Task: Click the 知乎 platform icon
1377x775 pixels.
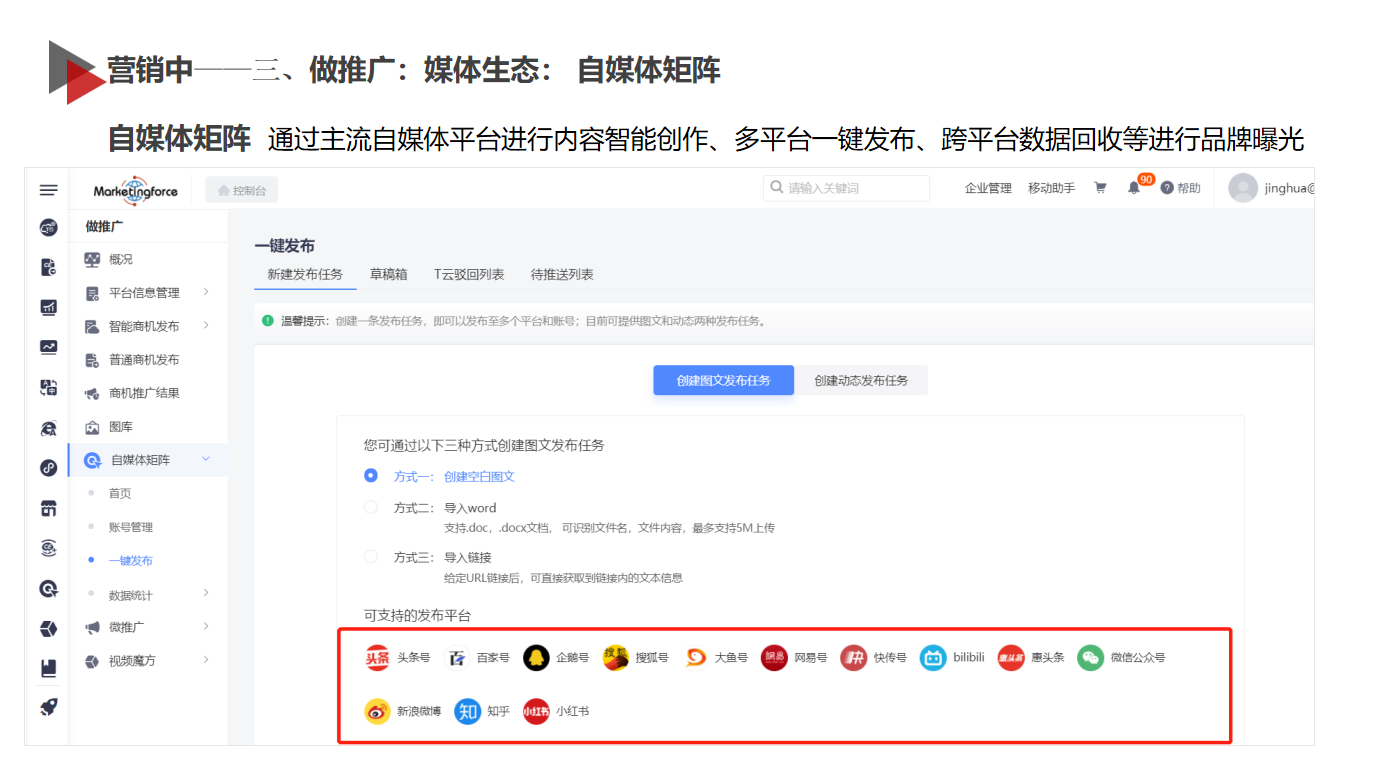Action: click(467, 712)
